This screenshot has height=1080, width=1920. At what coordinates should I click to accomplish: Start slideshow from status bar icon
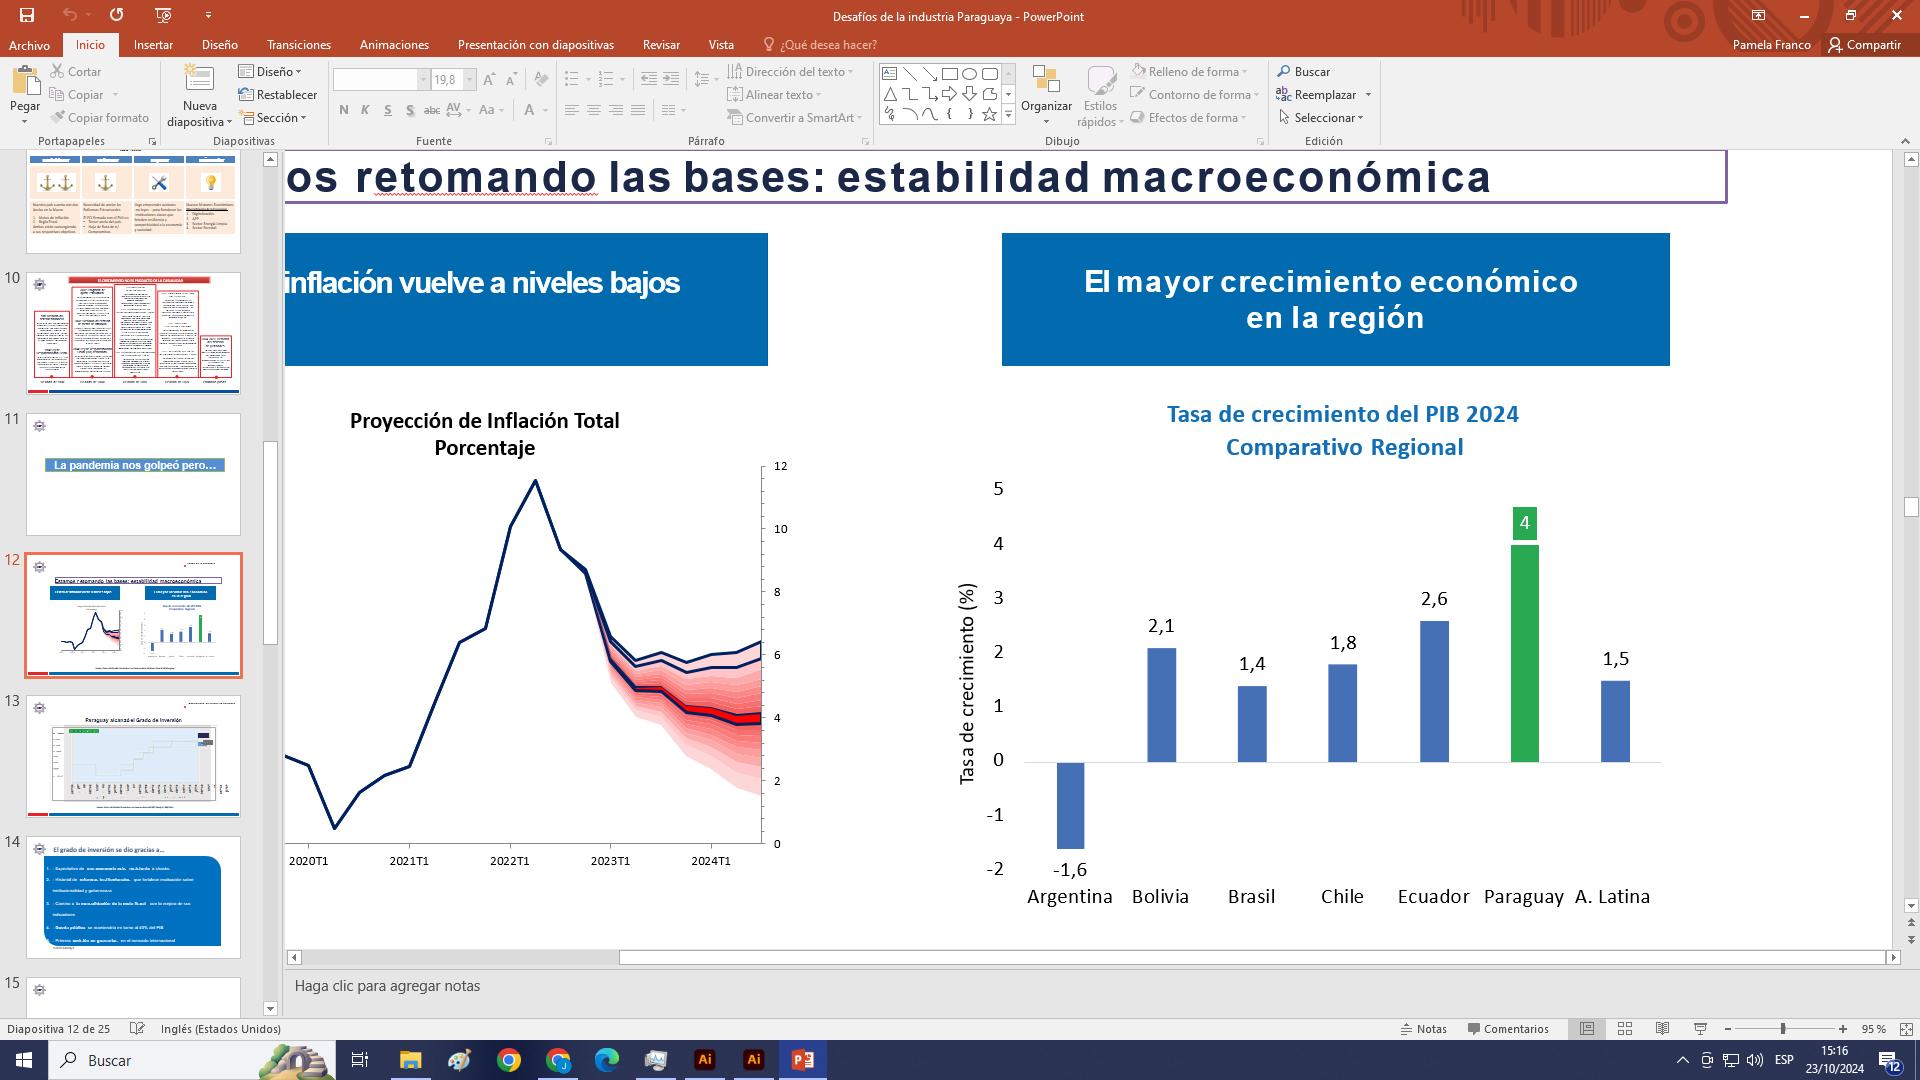tap(1700, 1029)
